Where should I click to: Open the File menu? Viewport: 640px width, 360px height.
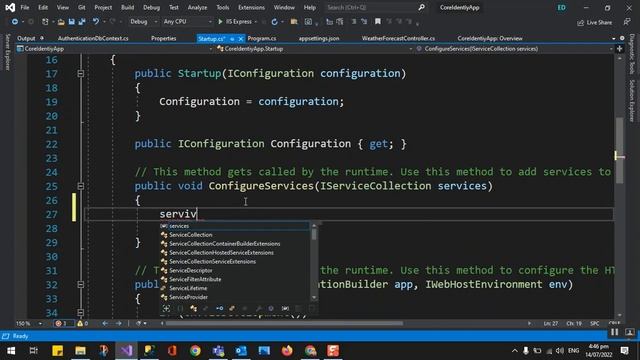(24, 7)
